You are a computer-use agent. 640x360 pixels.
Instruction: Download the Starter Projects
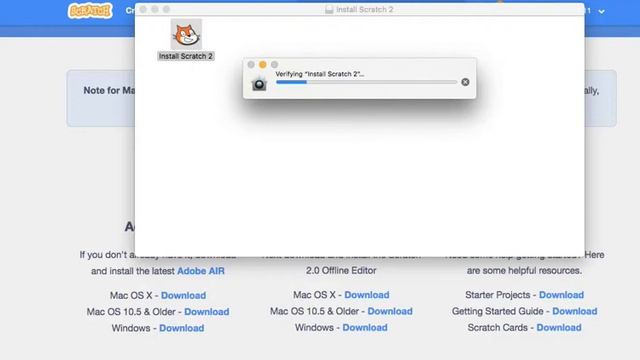tap(561, 295)
